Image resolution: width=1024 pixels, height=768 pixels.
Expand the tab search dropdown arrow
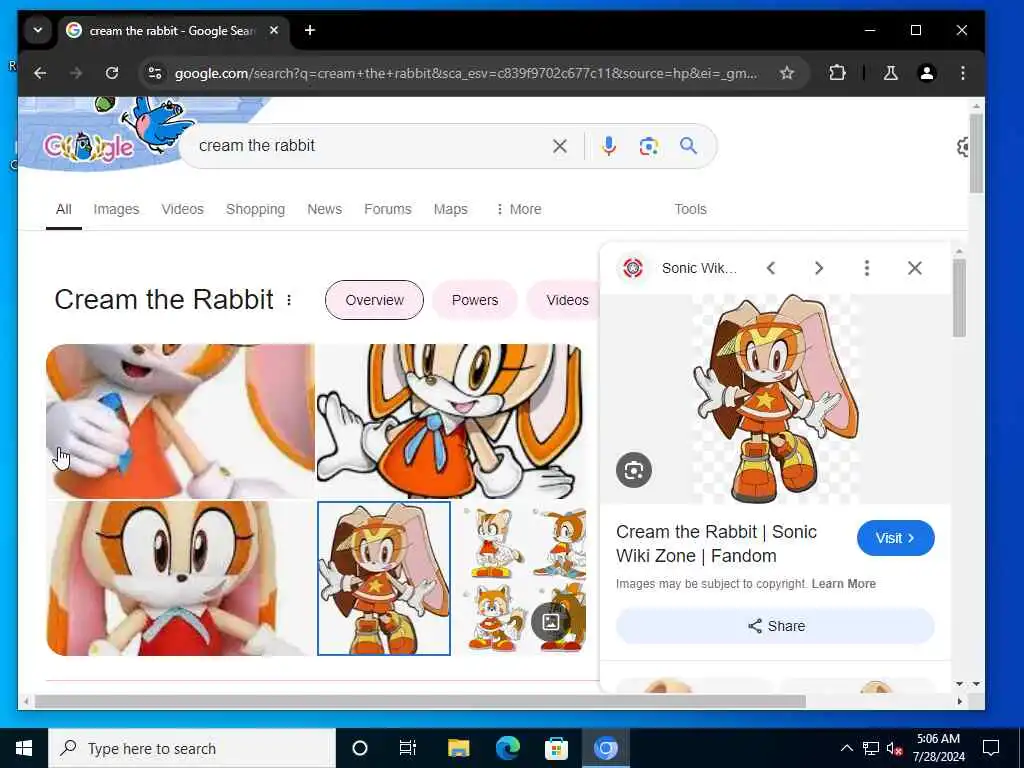coord(38,31)
